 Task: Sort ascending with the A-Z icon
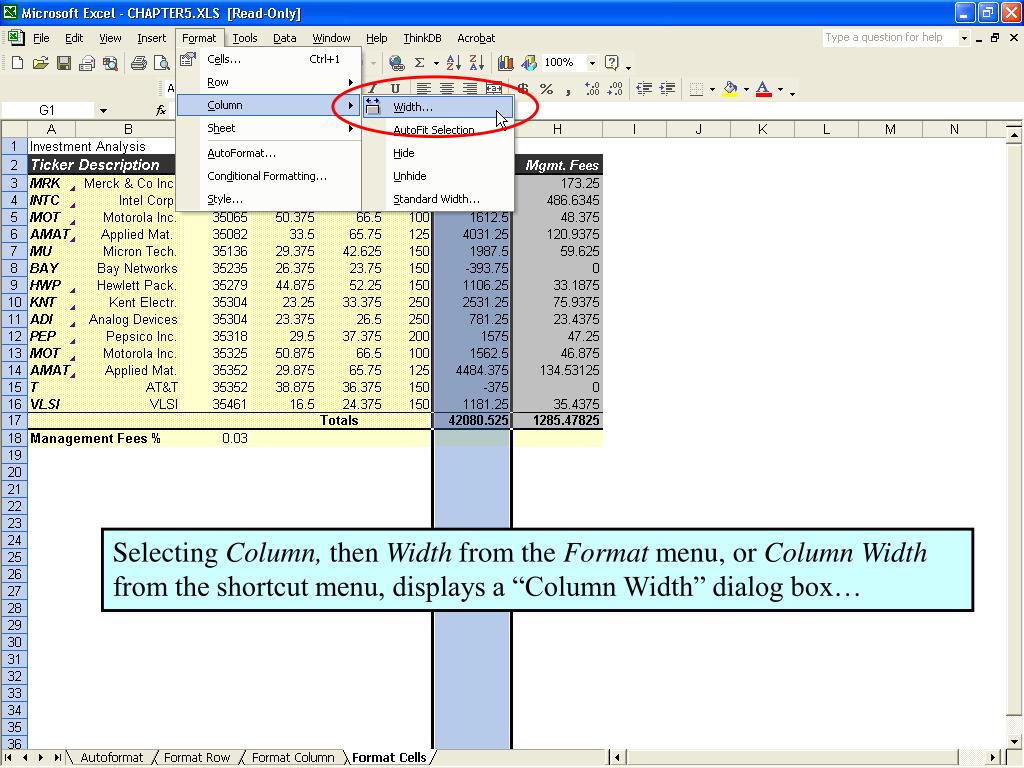pyautogui.click(x=453, y=63)
